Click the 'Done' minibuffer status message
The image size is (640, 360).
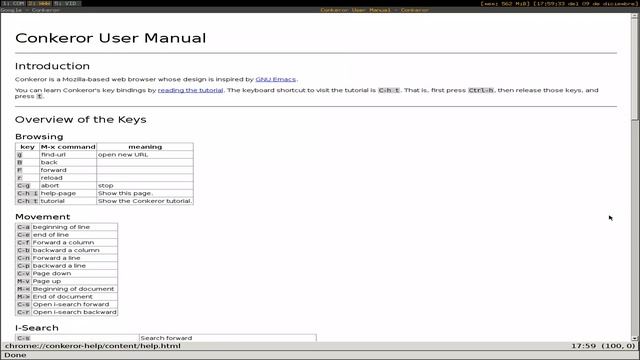[15, 355]
